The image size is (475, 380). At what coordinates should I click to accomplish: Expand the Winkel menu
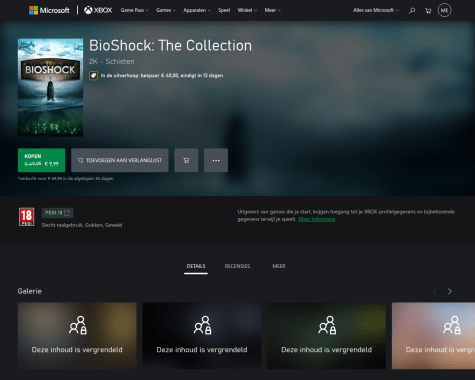click(x=247, y=10)
